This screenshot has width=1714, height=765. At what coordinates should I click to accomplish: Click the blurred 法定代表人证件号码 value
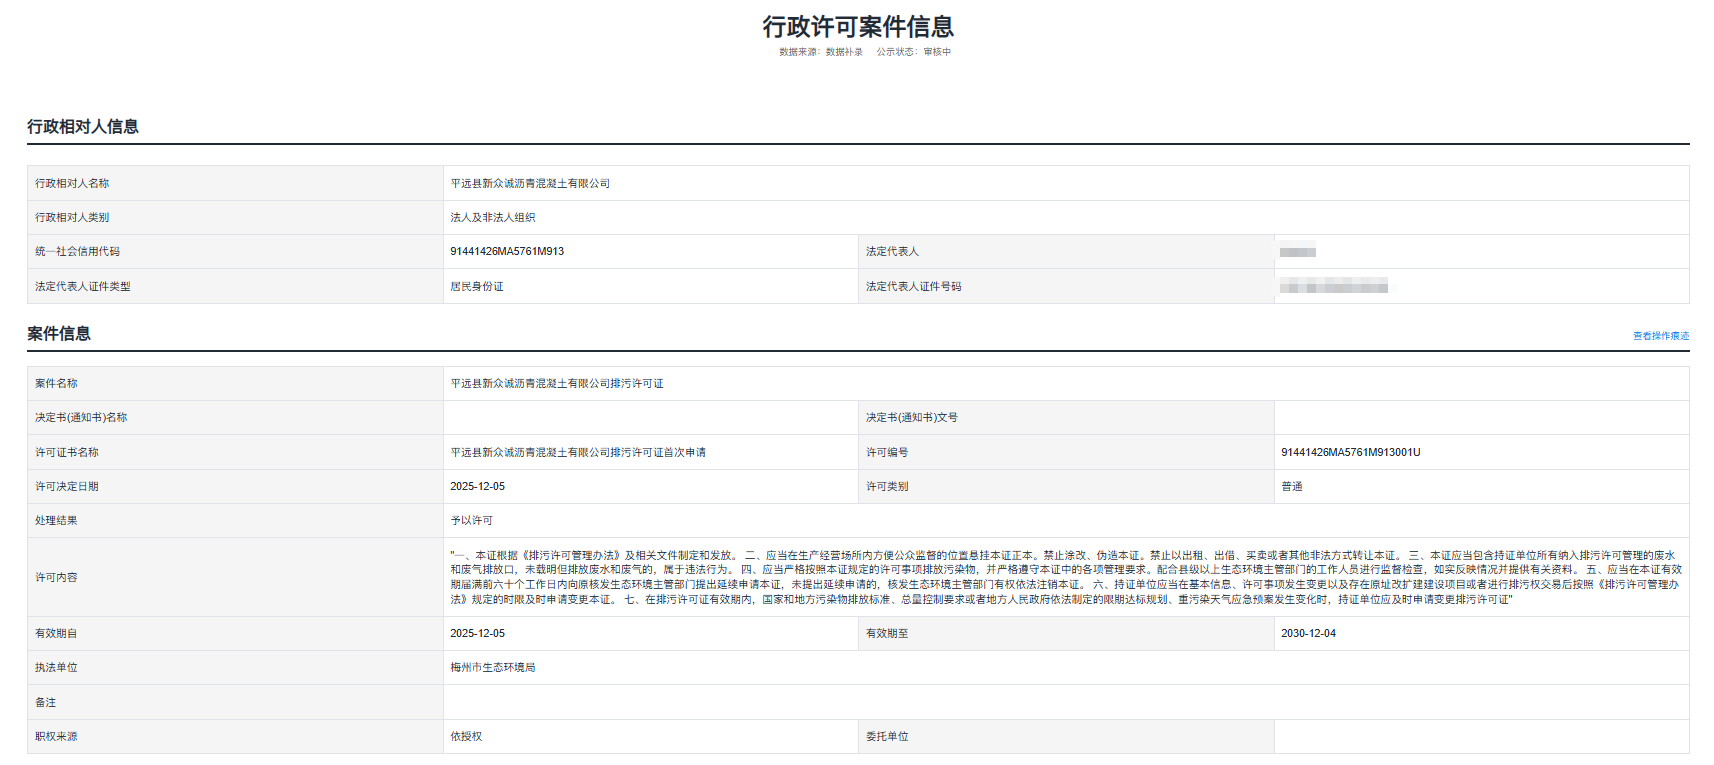pos(1333,287)
